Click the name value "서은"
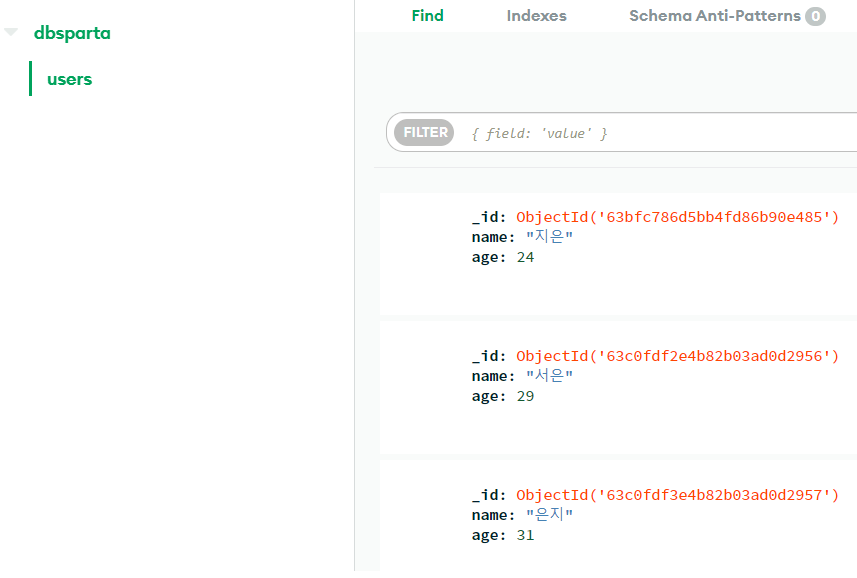This screenshot has height=578, width=857. pyautogui.click(x=549, y=376)
